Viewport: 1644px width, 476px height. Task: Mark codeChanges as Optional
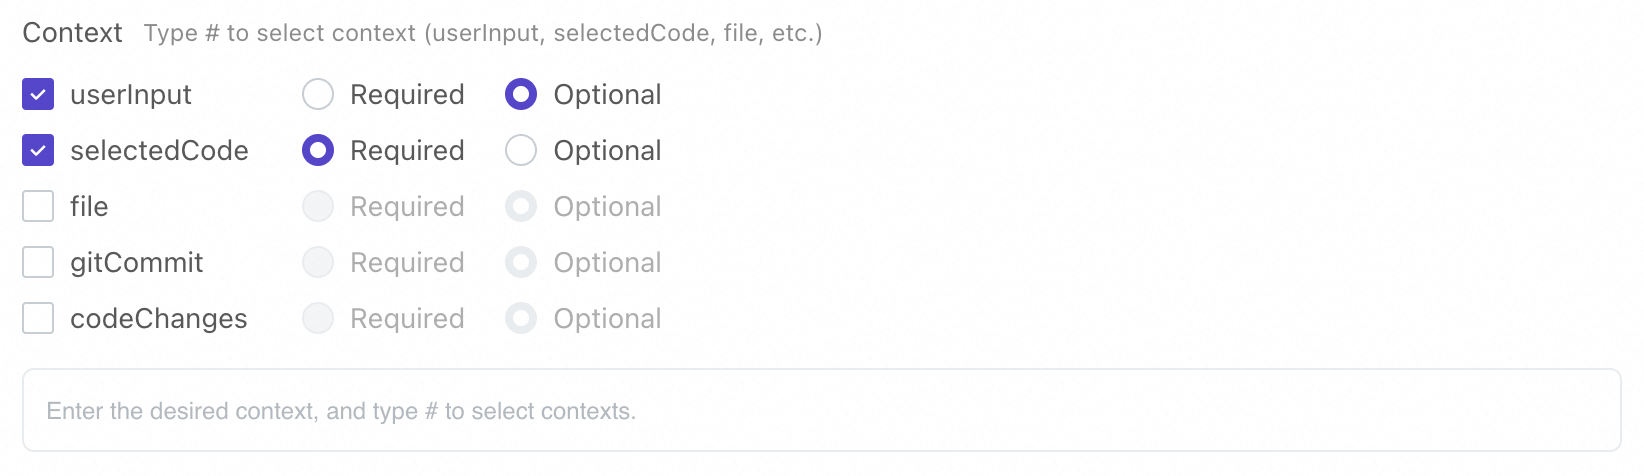coord(521,319)
